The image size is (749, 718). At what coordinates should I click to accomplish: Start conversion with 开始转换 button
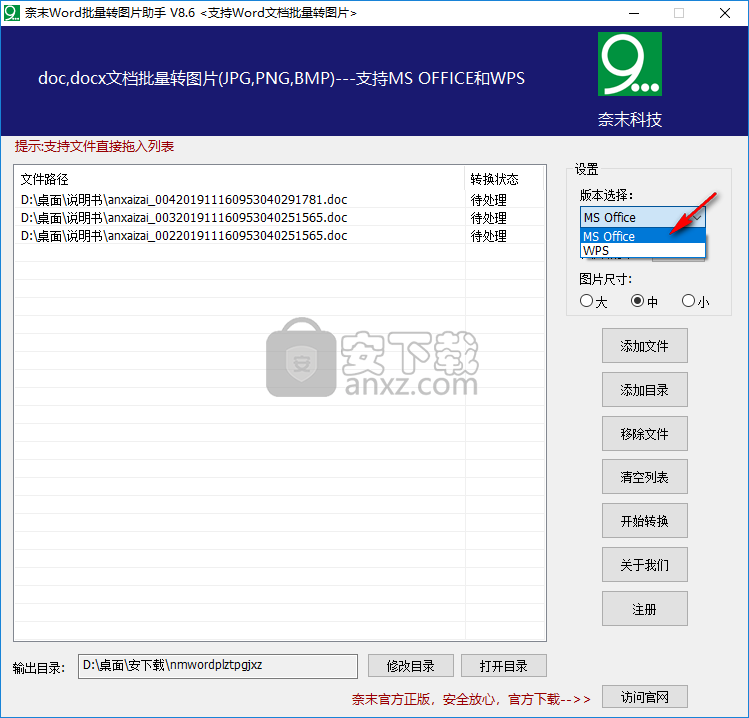[644, 521]
